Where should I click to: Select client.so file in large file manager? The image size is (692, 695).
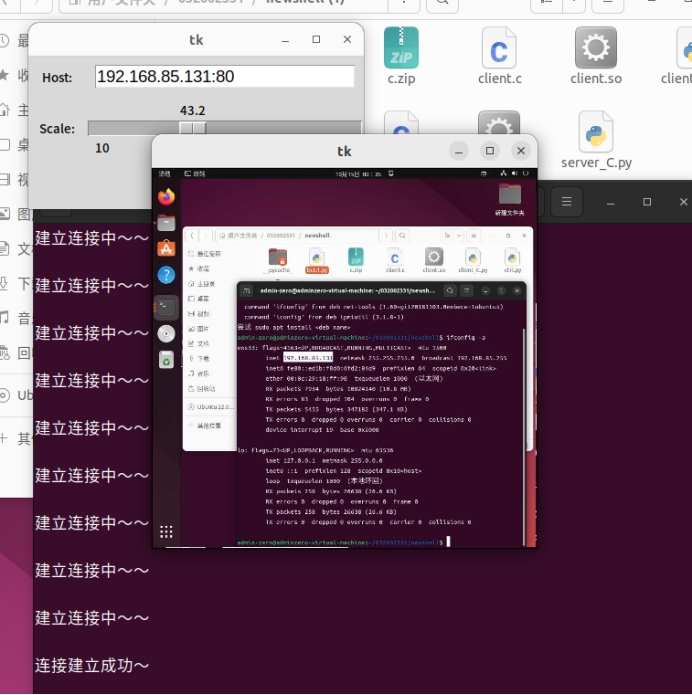coord(595,56)
